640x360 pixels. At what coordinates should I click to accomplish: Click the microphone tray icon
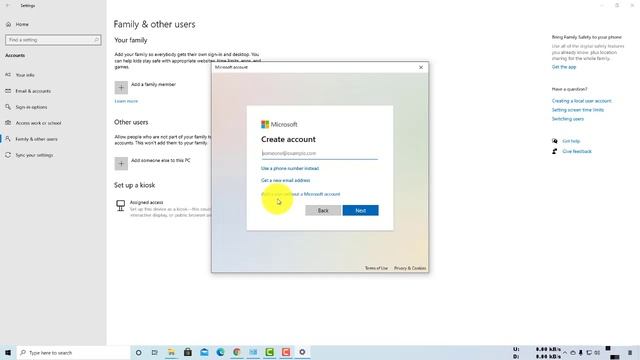pos(581,353)
